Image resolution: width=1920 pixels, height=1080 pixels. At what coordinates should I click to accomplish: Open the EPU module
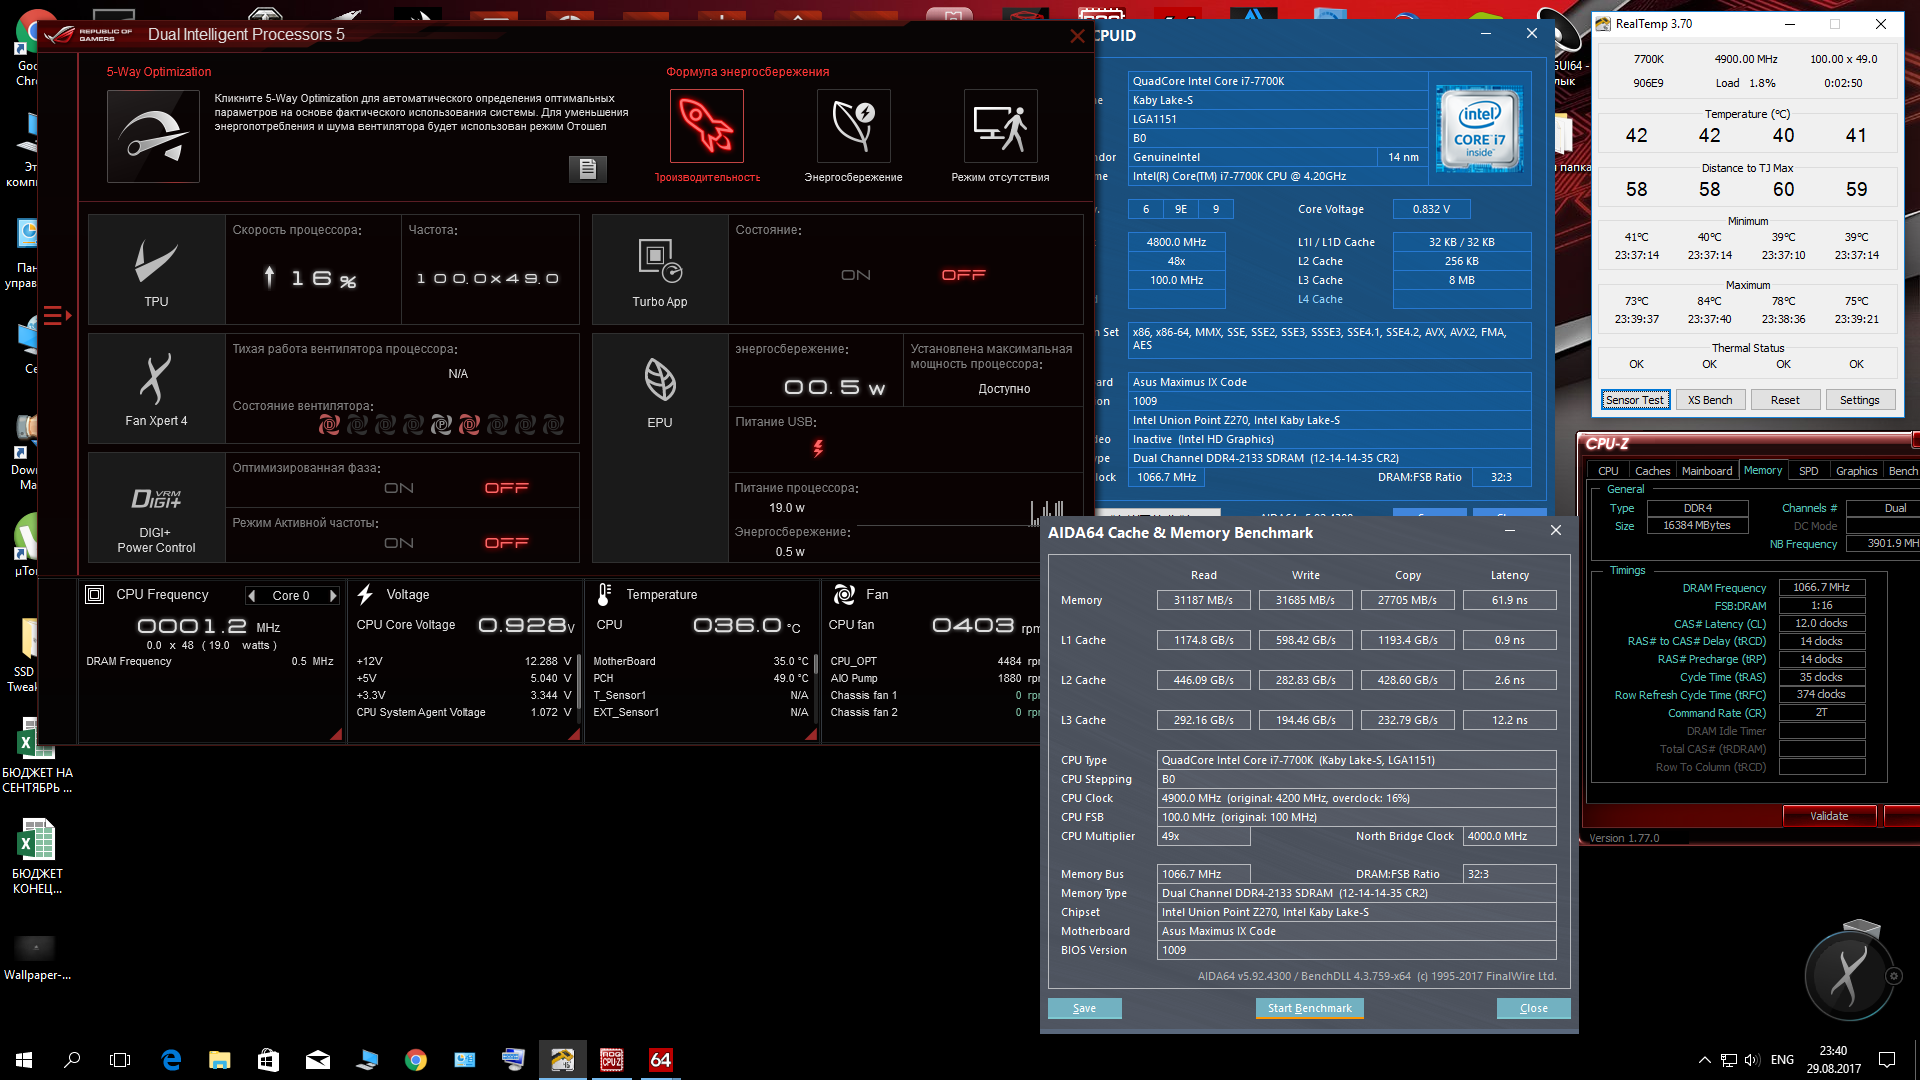[x=659, y=390]
